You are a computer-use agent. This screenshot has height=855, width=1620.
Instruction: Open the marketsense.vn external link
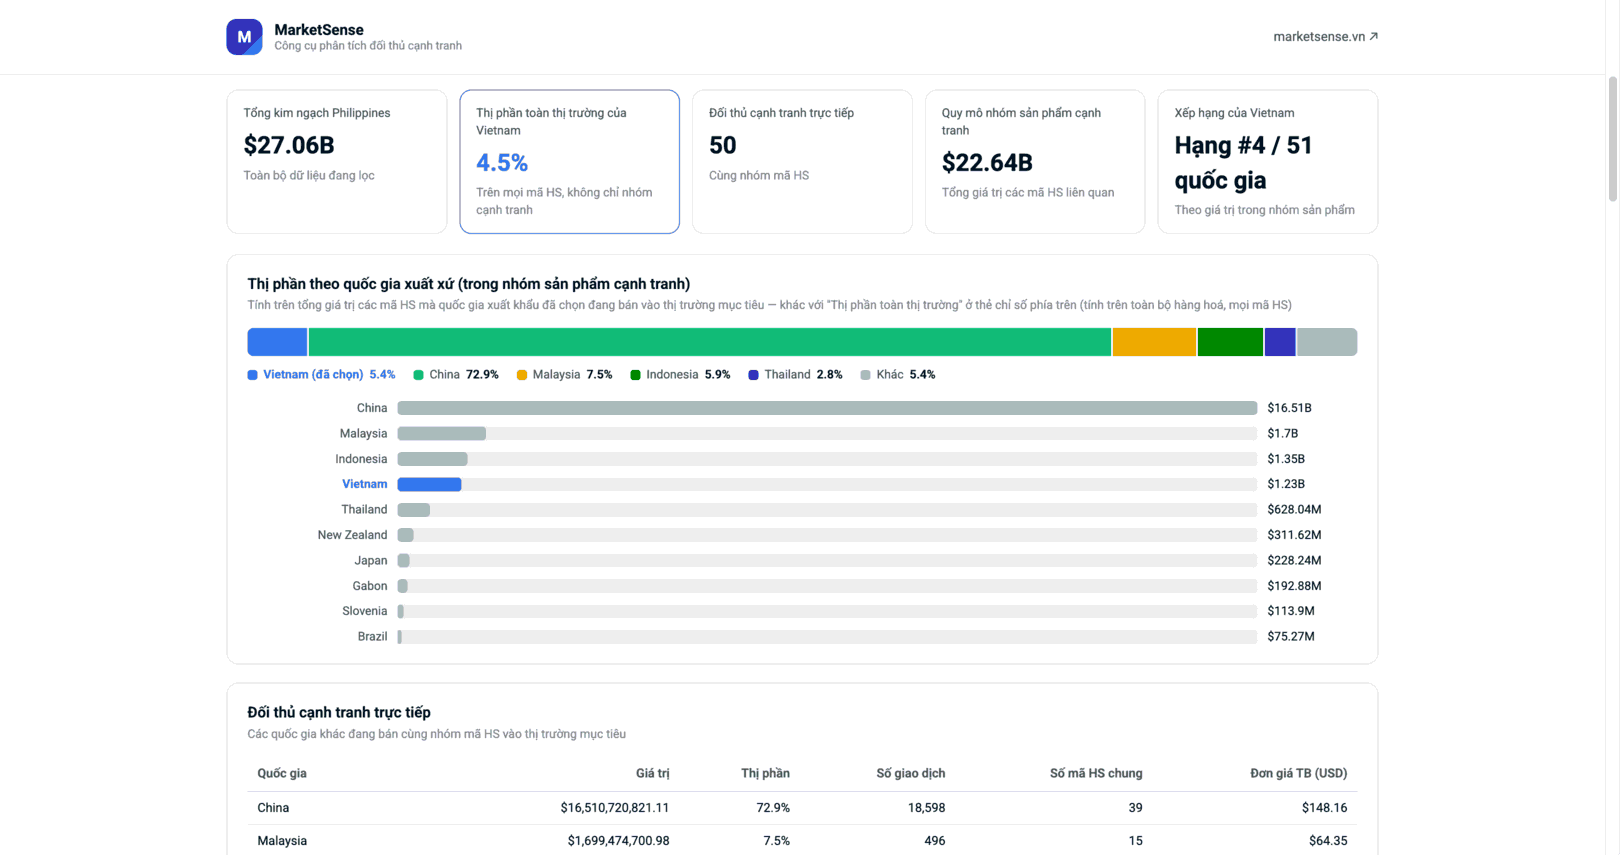pyautogui.click(x=1325, y=37)
